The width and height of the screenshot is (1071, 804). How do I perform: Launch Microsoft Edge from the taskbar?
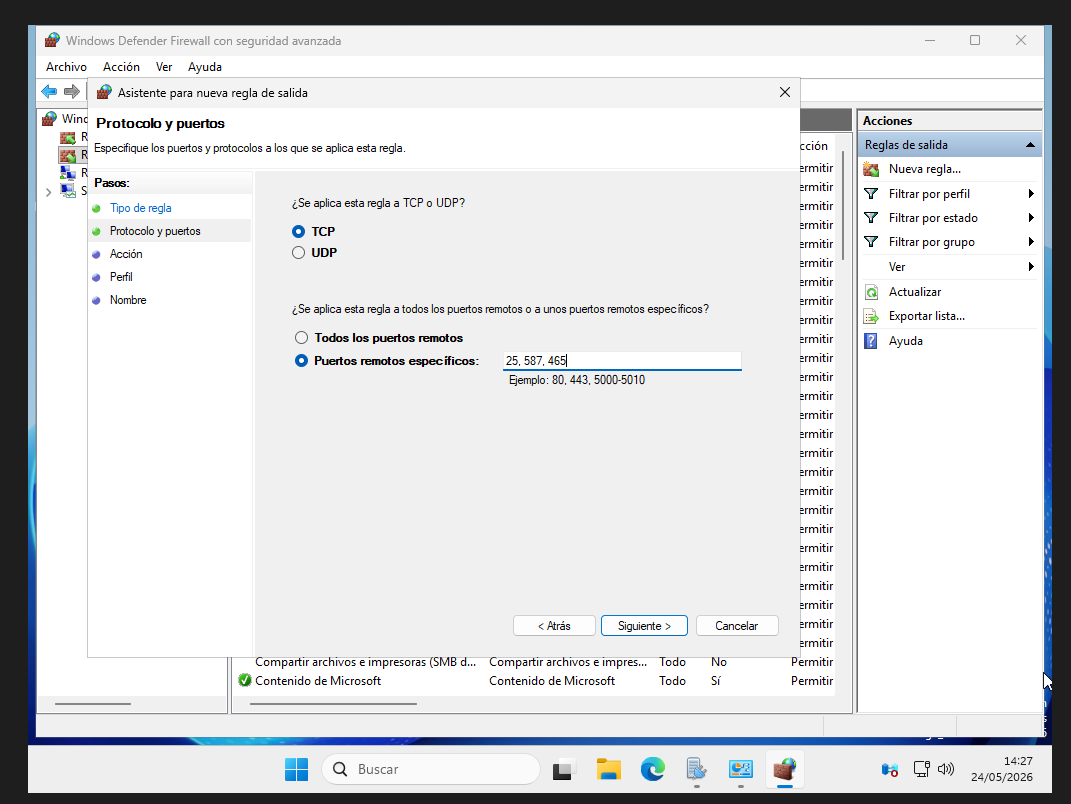click(x=652, y=769)
